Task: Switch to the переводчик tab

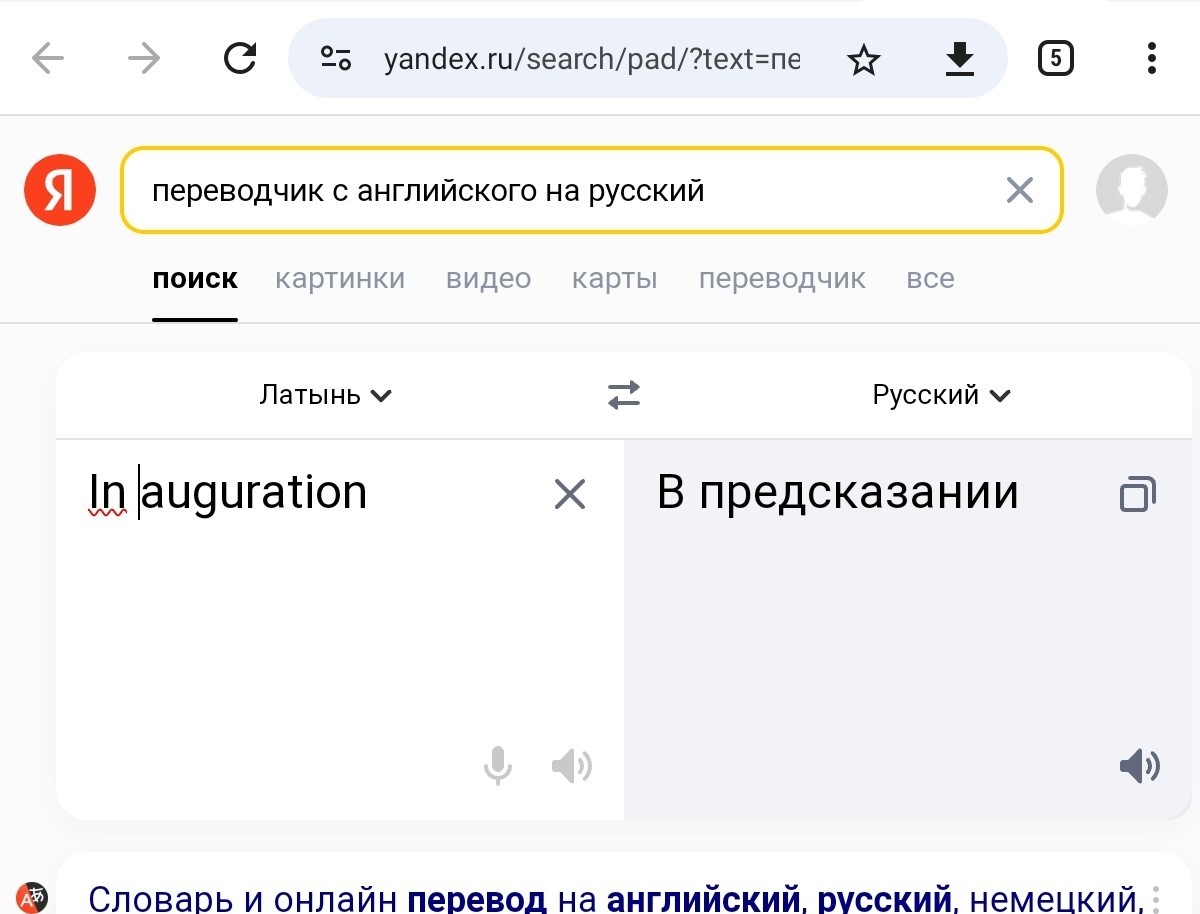Action: tap(782, 279)
